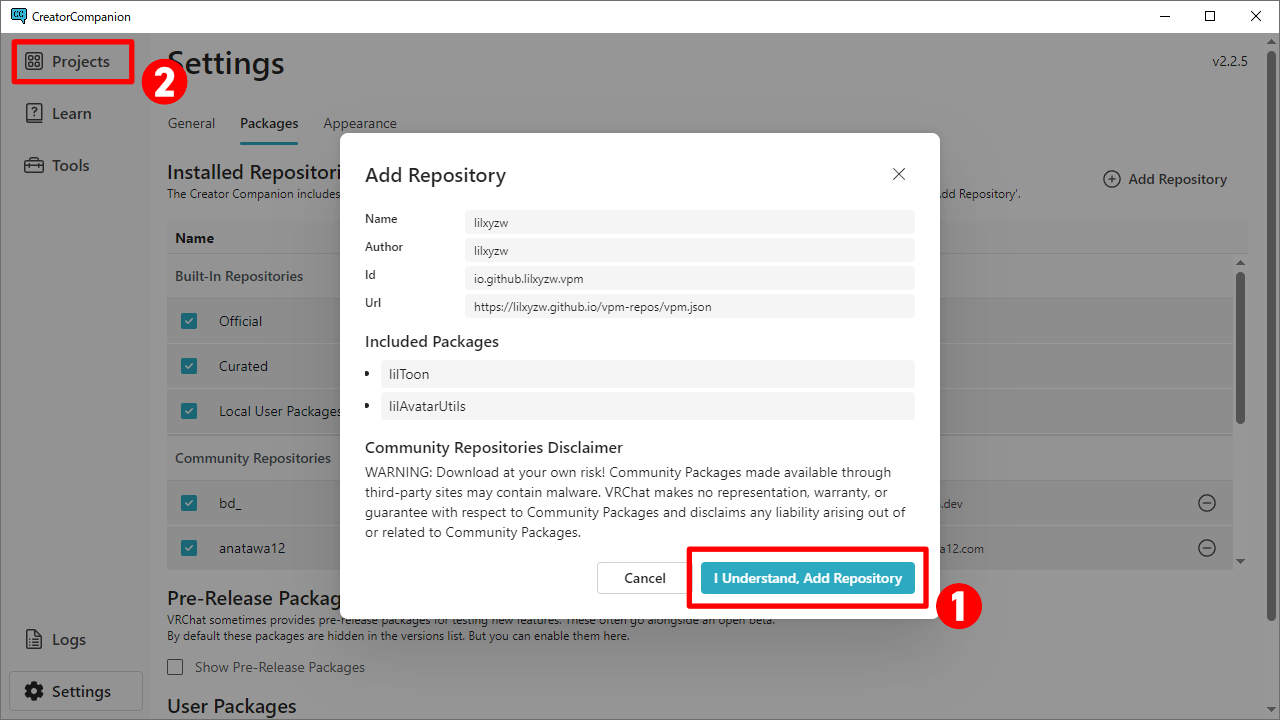Uncheck the Official repository checkbox
The image size is (1280, 720).
coord(189,321)
